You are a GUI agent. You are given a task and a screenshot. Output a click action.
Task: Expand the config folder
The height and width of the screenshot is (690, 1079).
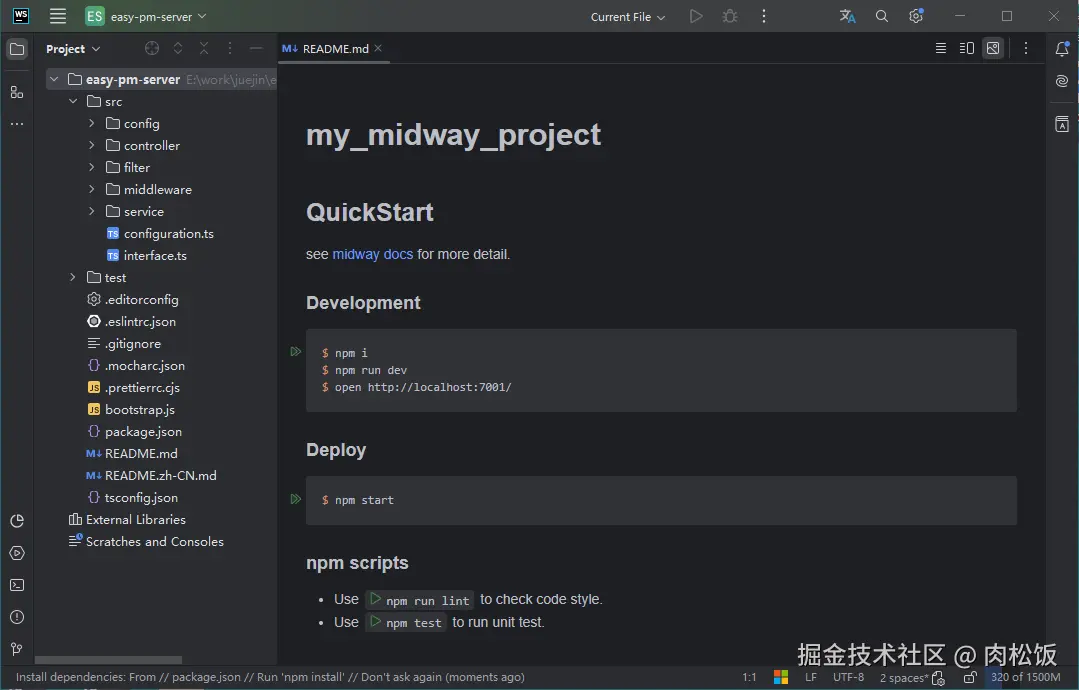(x=92, y=123)
